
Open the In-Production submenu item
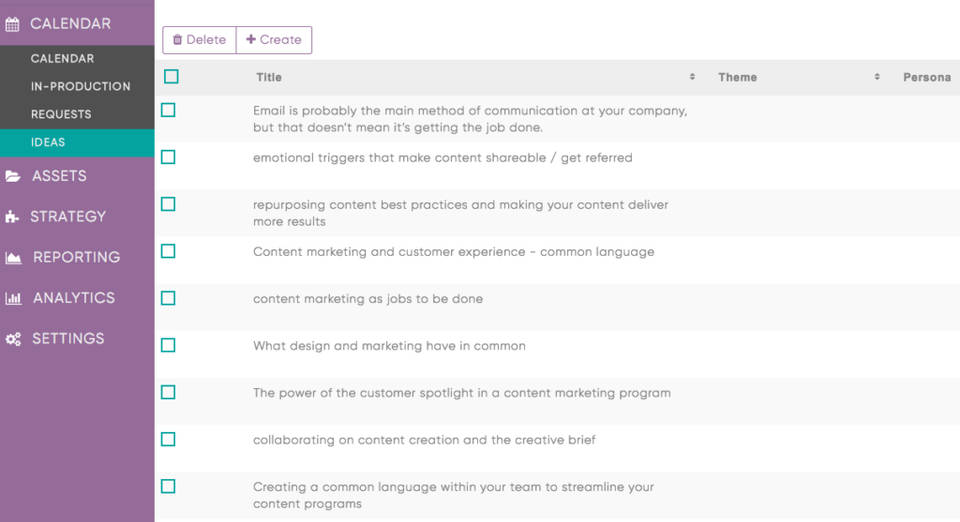point(80,86)
